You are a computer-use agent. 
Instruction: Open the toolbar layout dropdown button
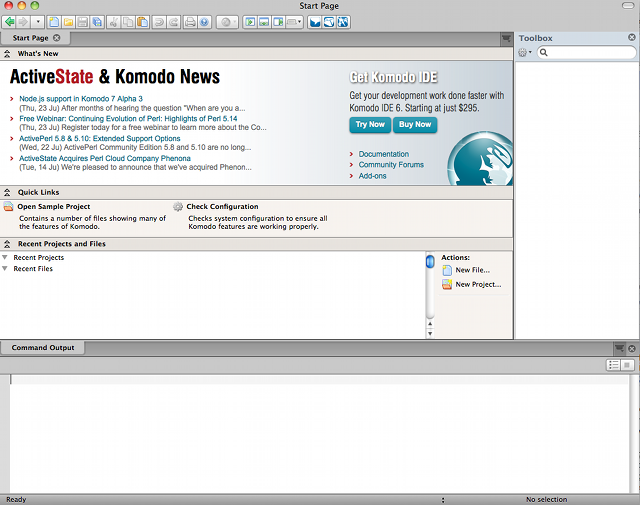click(x=294, y=22)
